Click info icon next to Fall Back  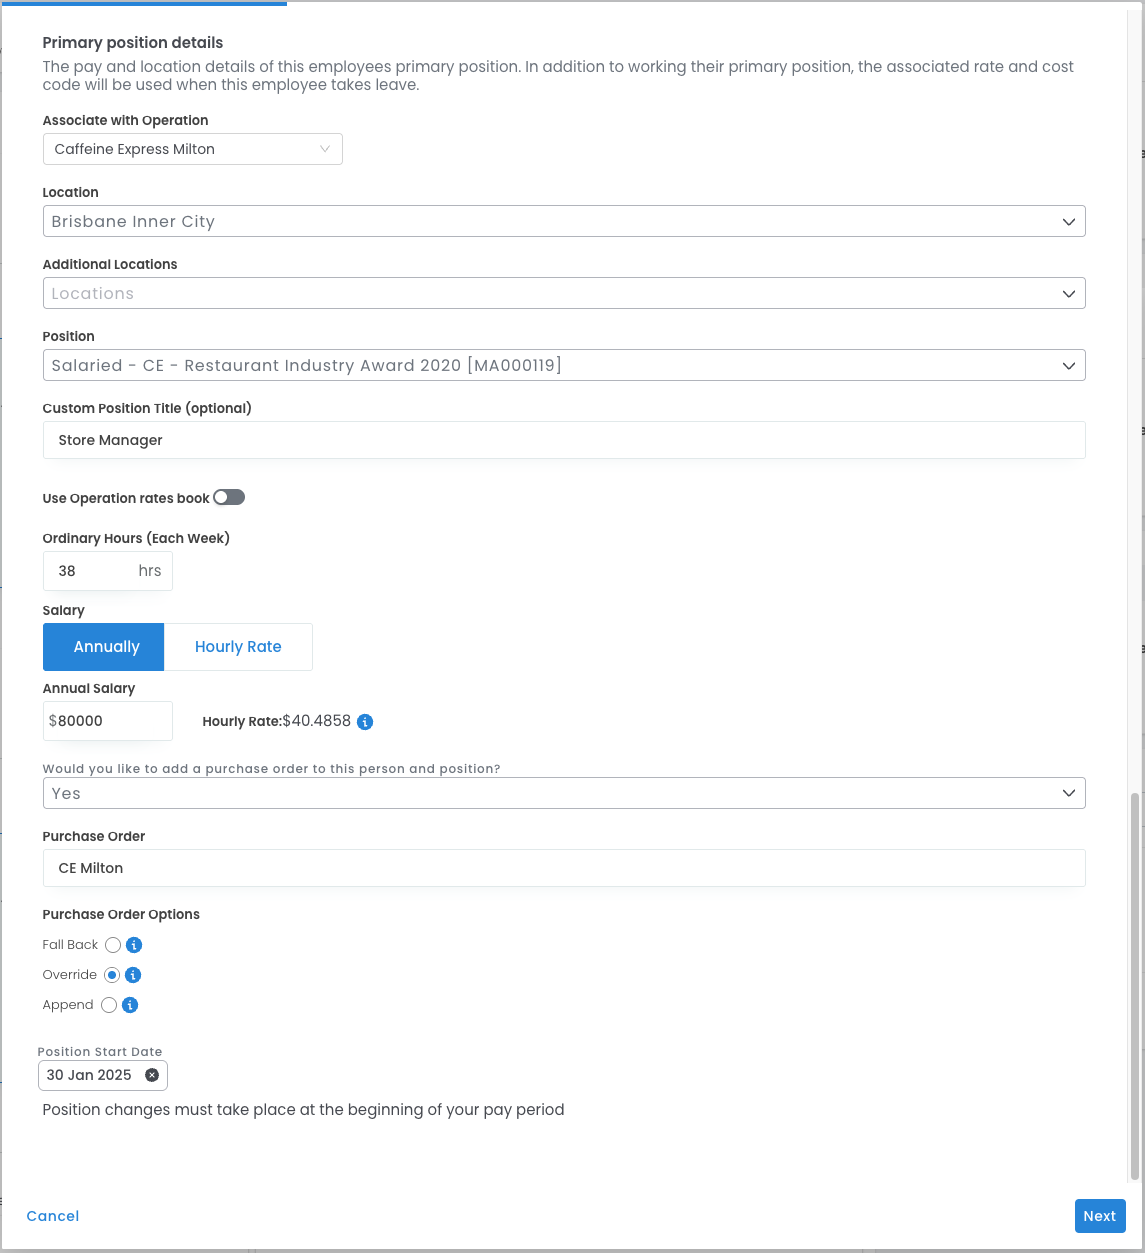(x=134, y=945)
